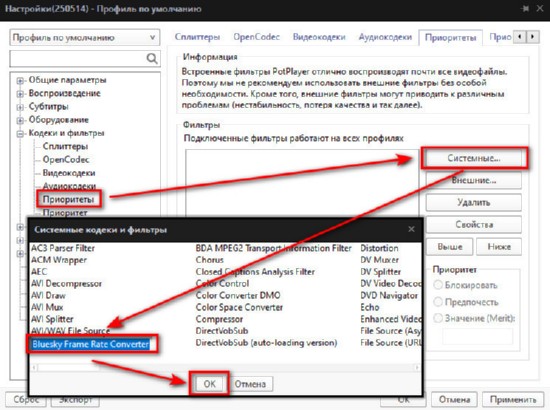Viewport: 550px width, 410px height.
Task: Expand the Воспроизведение tree node
Action: [x=20, y=94]
